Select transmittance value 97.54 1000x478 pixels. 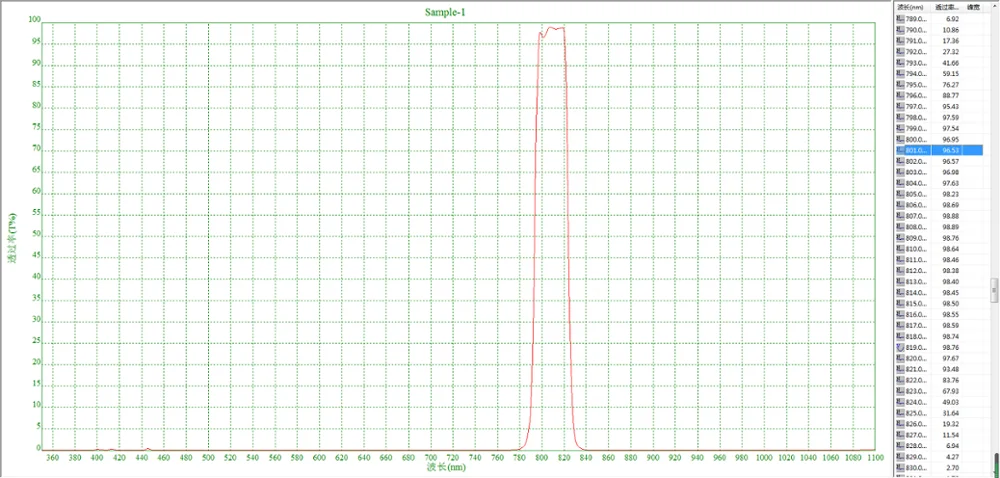tap(950, 129)
